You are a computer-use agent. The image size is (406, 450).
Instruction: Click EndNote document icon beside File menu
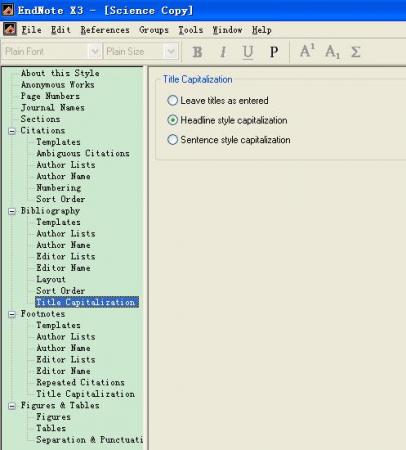pos(10,30)
